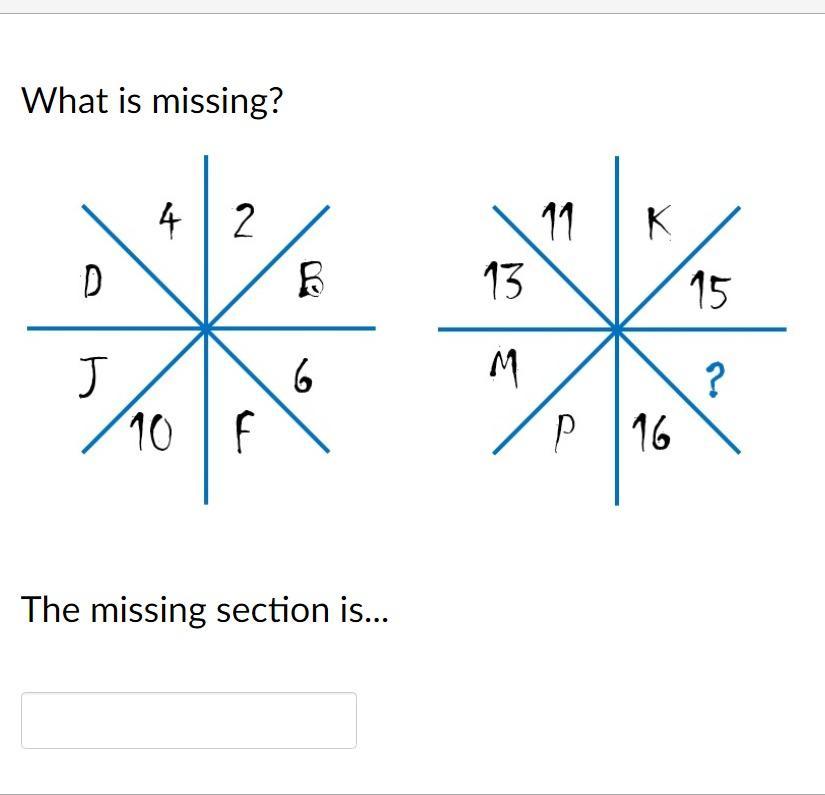
Task: Select the number 2 in left wheel
Action: coord(243,221)
